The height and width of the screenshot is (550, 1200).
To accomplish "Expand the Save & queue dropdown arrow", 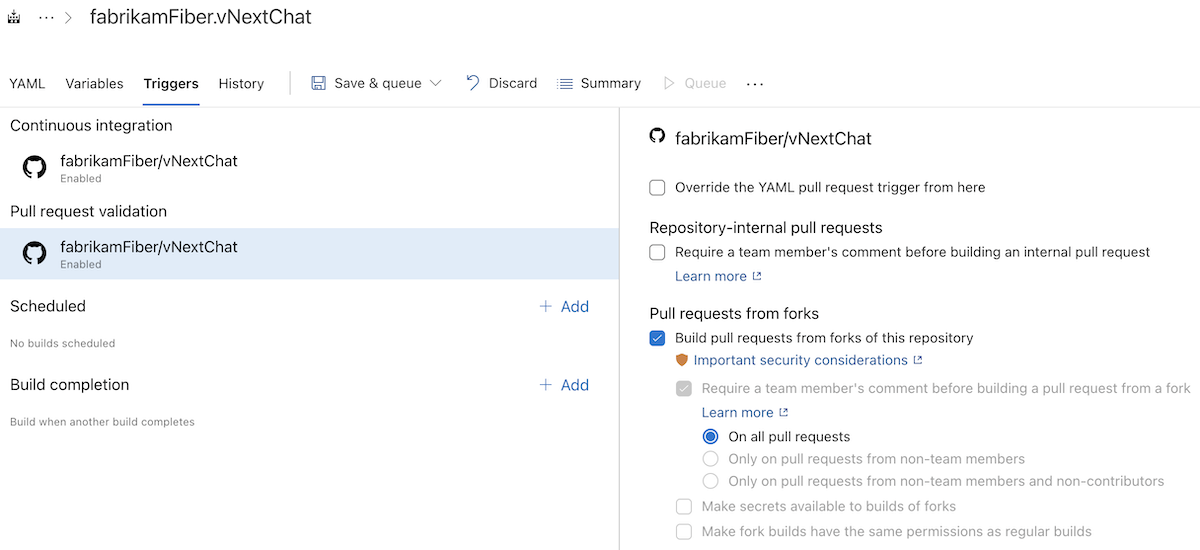I will [x=435, y=83].
